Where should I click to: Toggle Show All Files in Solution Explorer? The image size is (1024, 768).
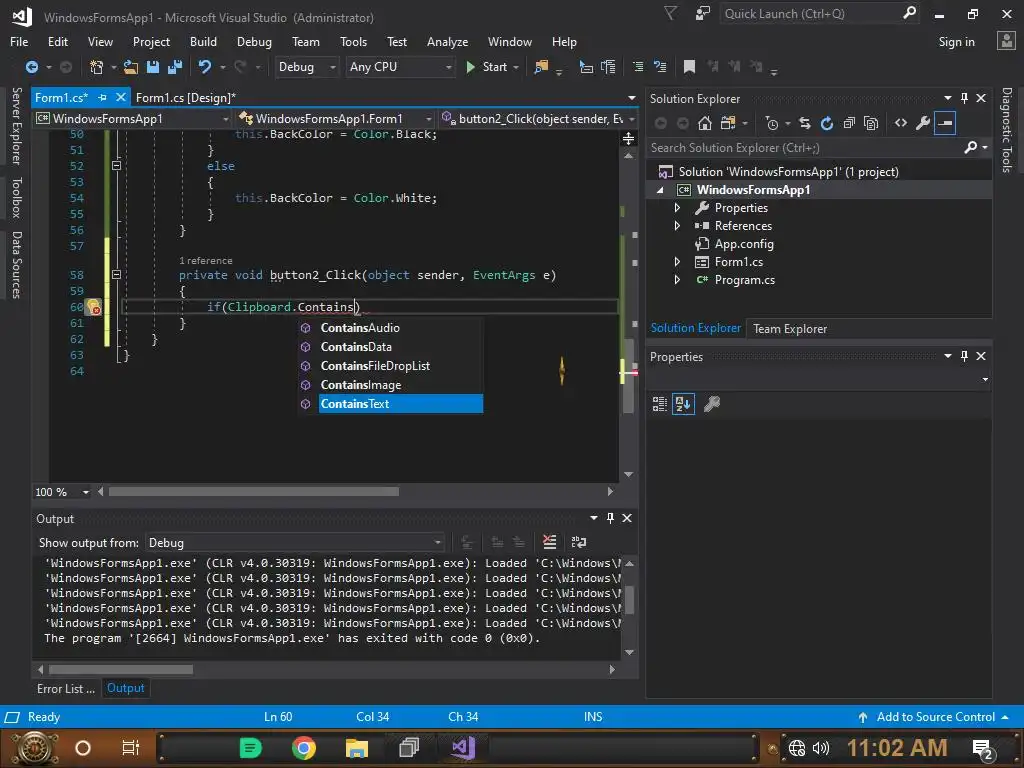(x=871, y=123)
